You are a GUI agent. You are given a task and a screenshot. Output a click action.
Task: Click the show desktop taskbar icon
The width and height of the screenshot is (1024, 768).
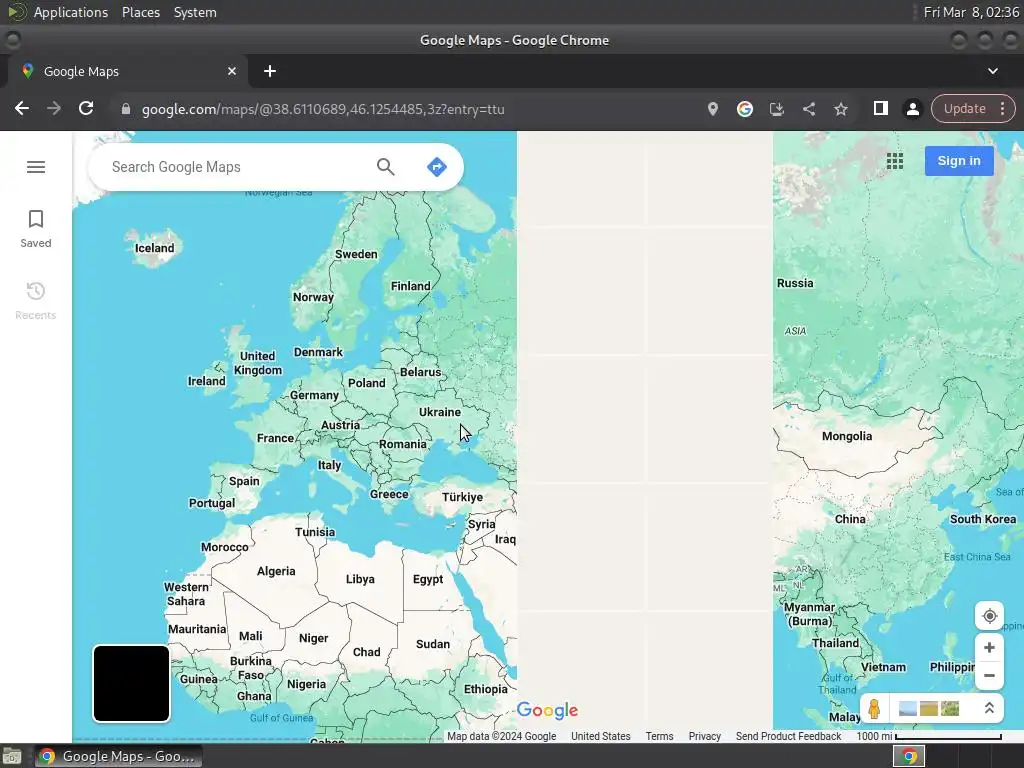point(12,757)
